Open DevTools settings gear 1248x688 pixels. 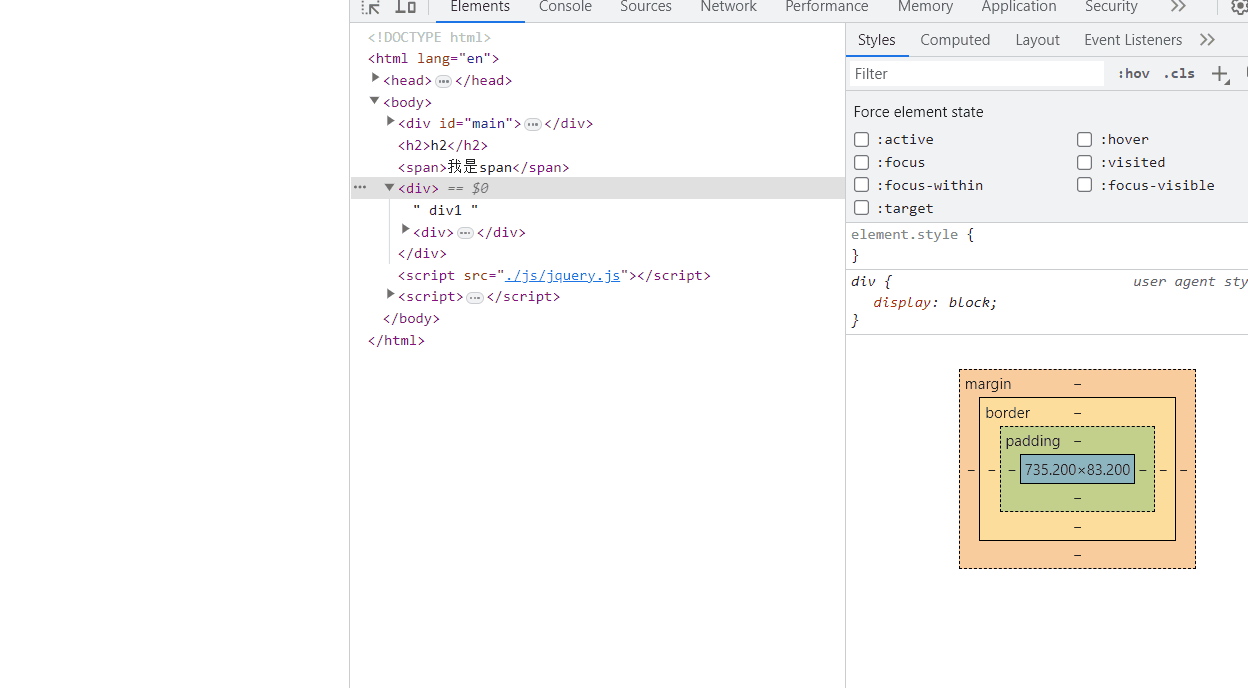click(x=1239, y=7)
